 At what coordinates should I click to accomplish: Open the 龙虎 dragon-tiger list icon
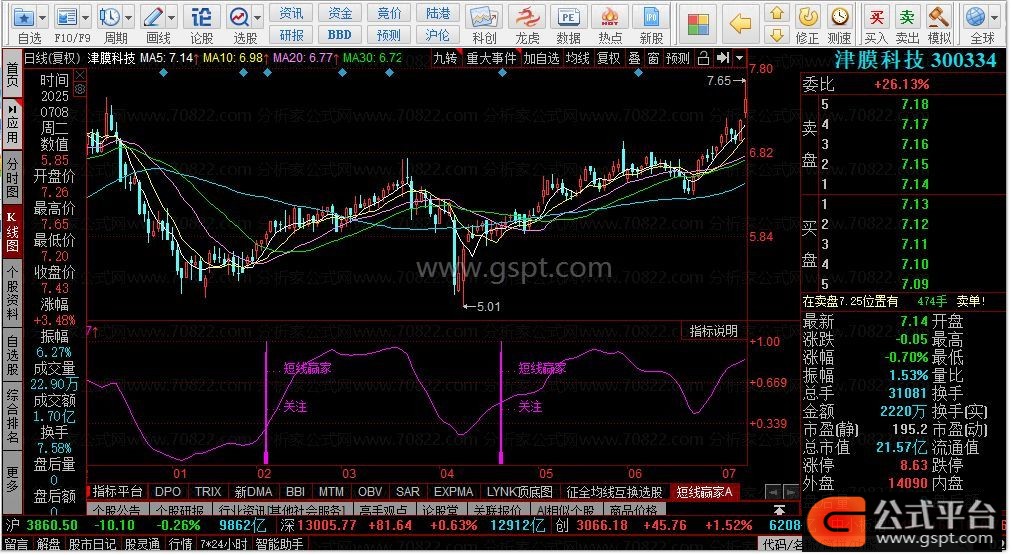528,17
